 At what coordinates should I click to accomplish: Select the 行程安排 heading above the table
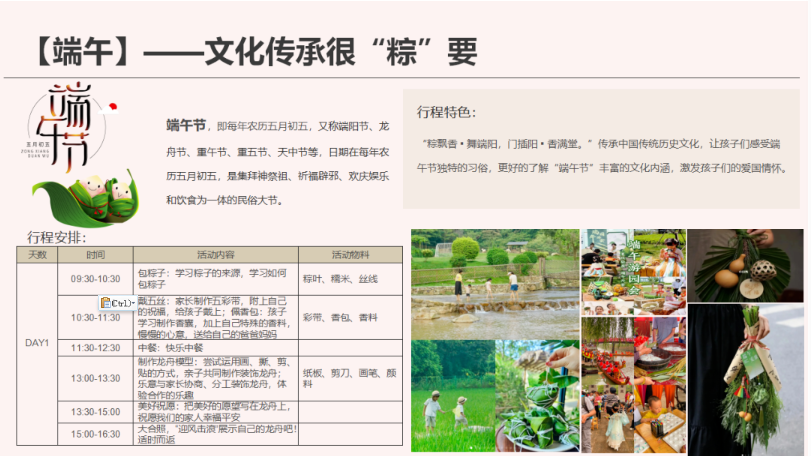point(57,238)
